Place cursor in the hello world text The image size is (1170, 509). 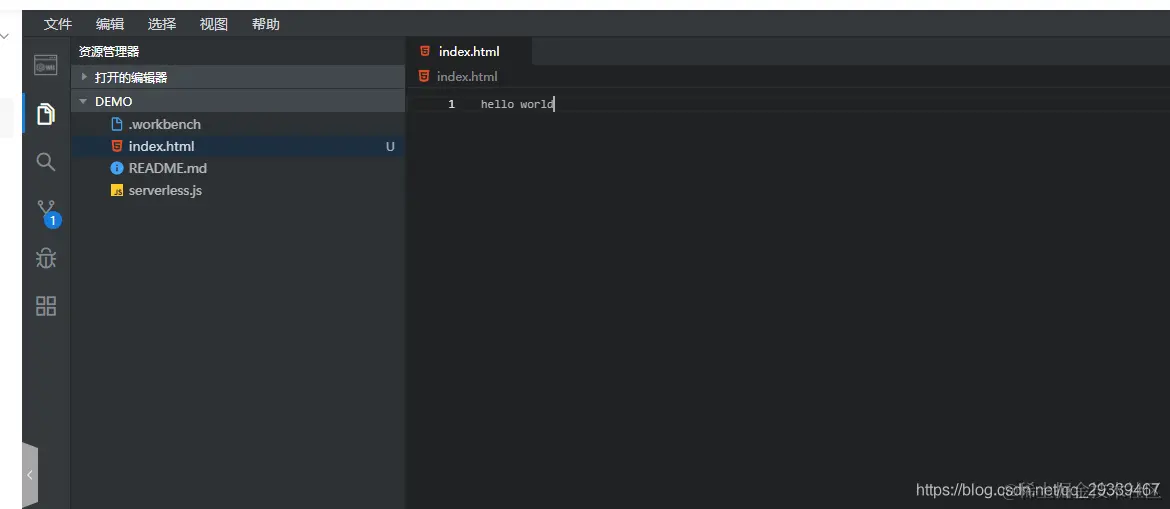point(517,104)
